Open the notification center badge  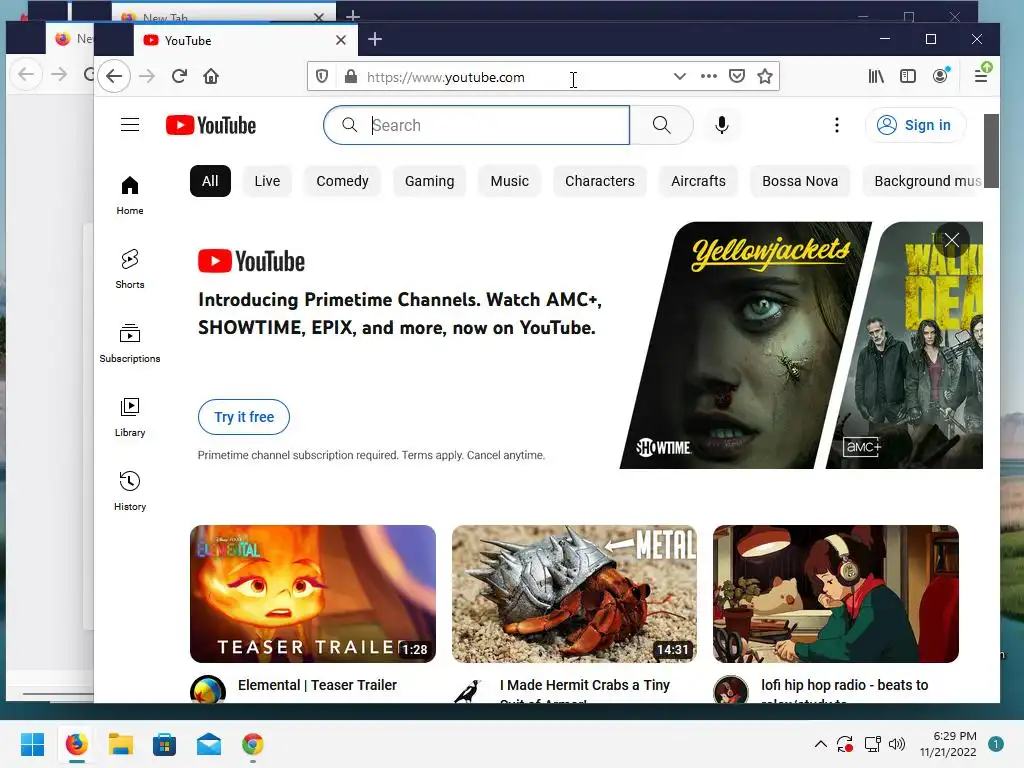[x=996, y=744]
